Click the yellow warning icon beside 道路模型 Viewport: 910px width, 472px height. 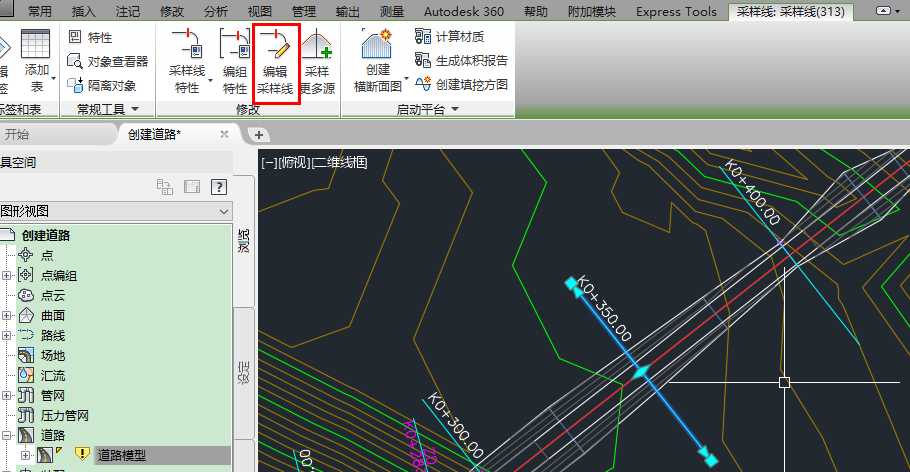[x=82, y=453]
